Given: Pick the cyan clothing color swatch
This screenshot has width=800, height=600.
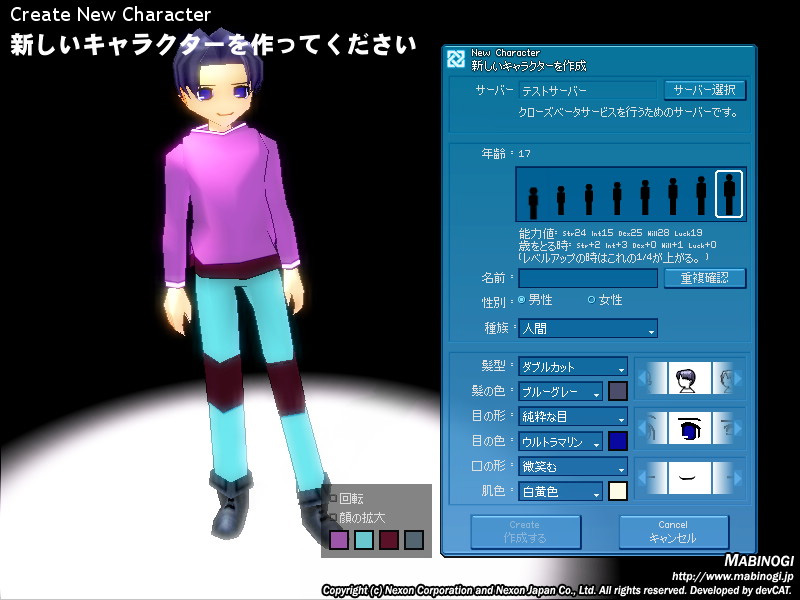Looking at the screenshot, I should point(364,539).
